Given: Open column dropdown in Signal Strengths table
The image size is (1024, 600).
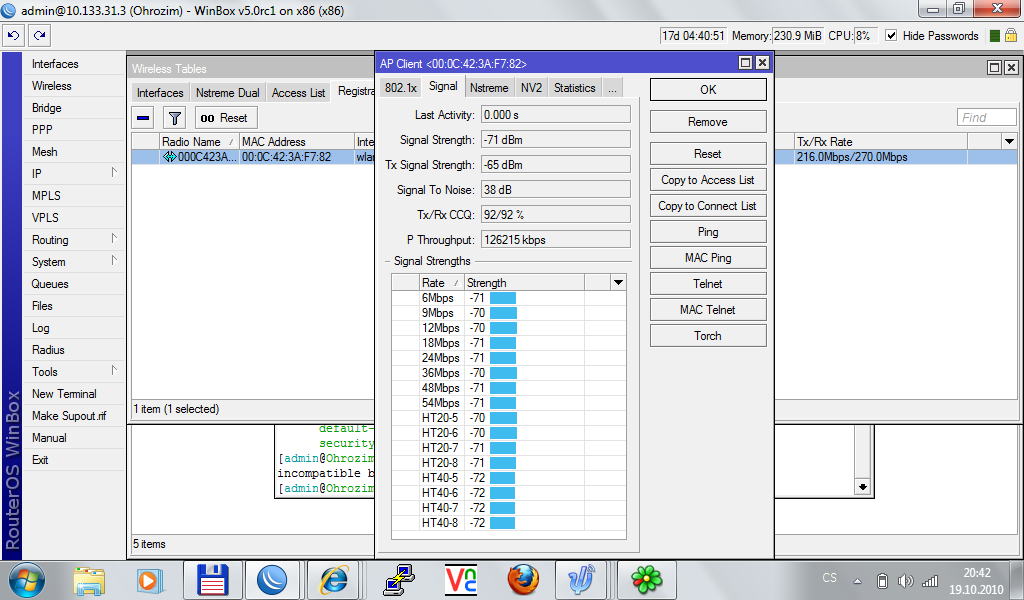Looking at the screenshot, I should coord(618,283).
